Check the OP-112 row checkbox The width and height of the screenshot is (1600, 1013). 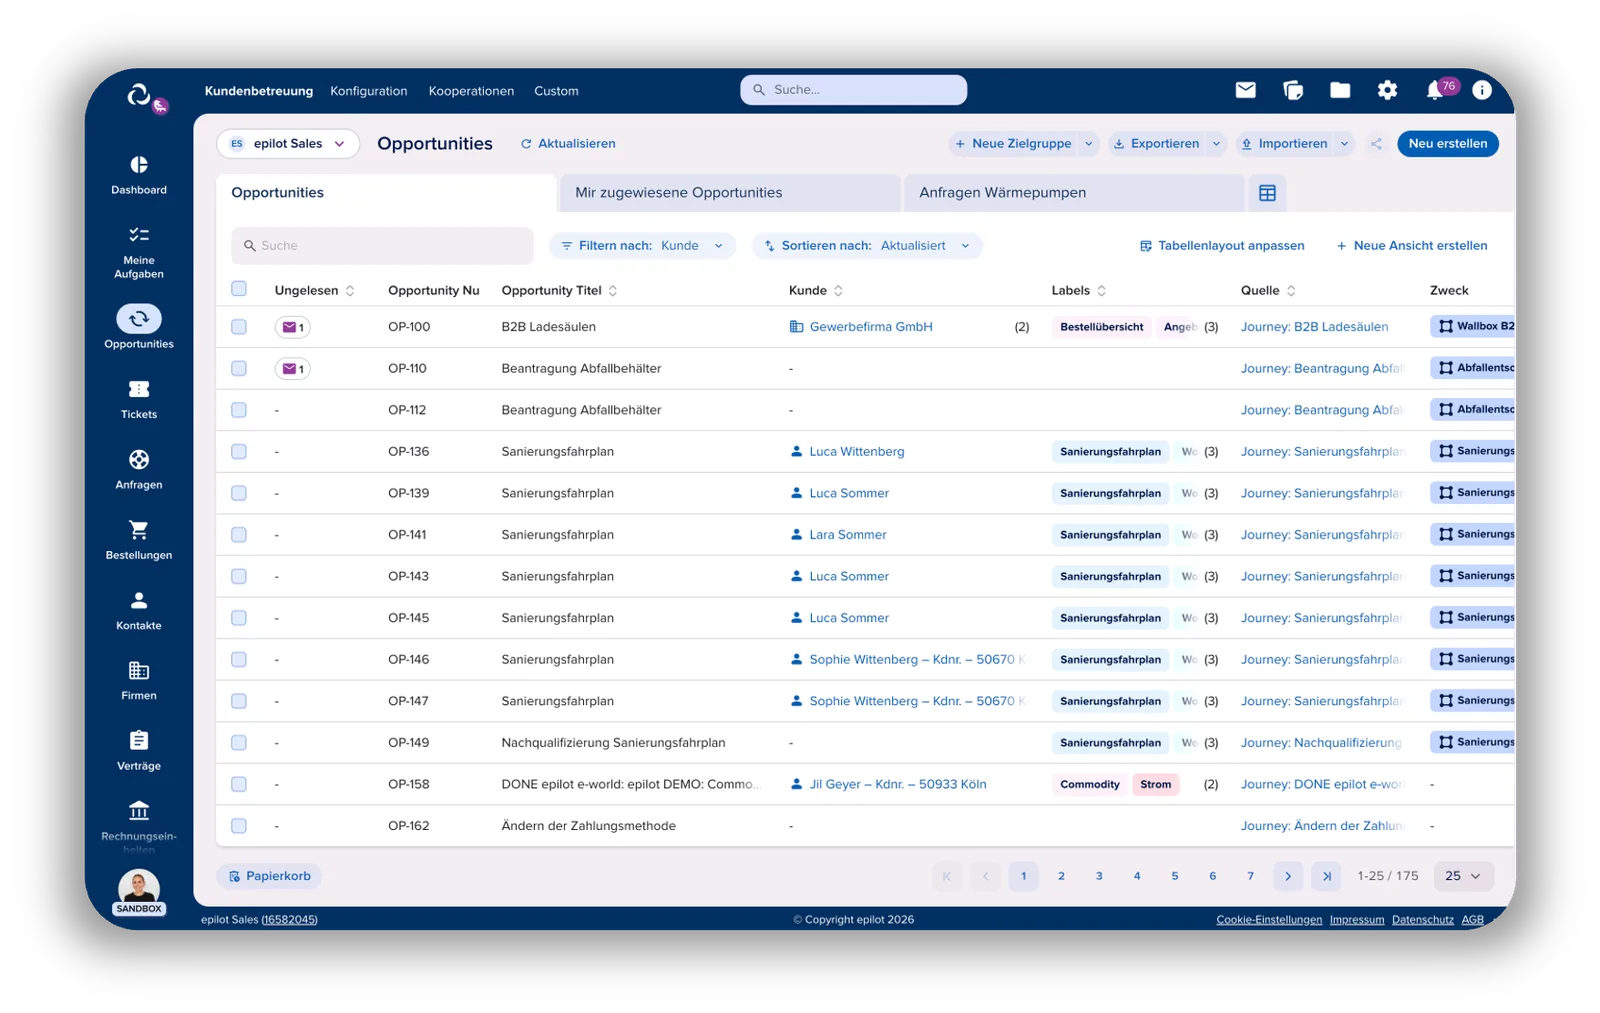click(x=239, y=410)
